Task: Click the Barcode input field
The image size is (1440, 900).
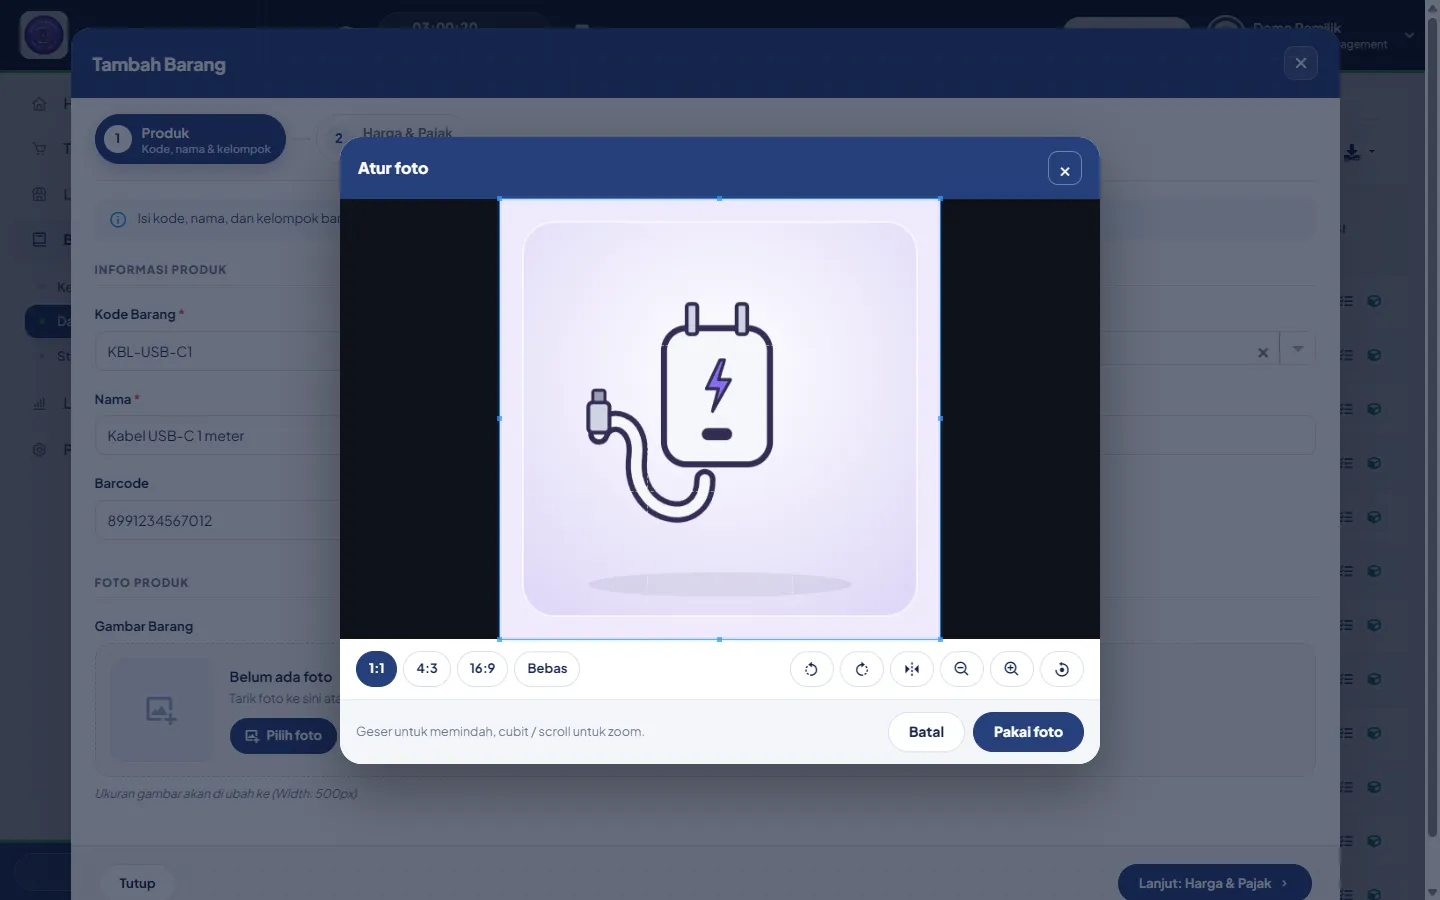Action: click(218, 521)
